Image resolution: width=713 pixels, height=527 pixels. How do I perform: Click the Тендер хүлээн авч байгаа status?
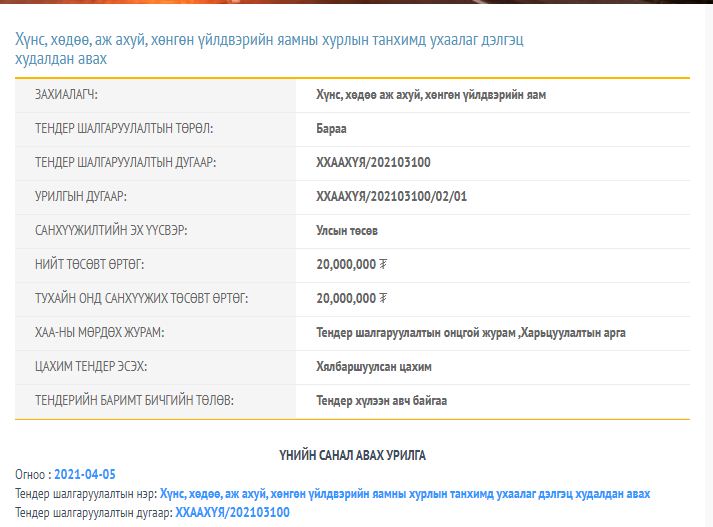[381, 400]
